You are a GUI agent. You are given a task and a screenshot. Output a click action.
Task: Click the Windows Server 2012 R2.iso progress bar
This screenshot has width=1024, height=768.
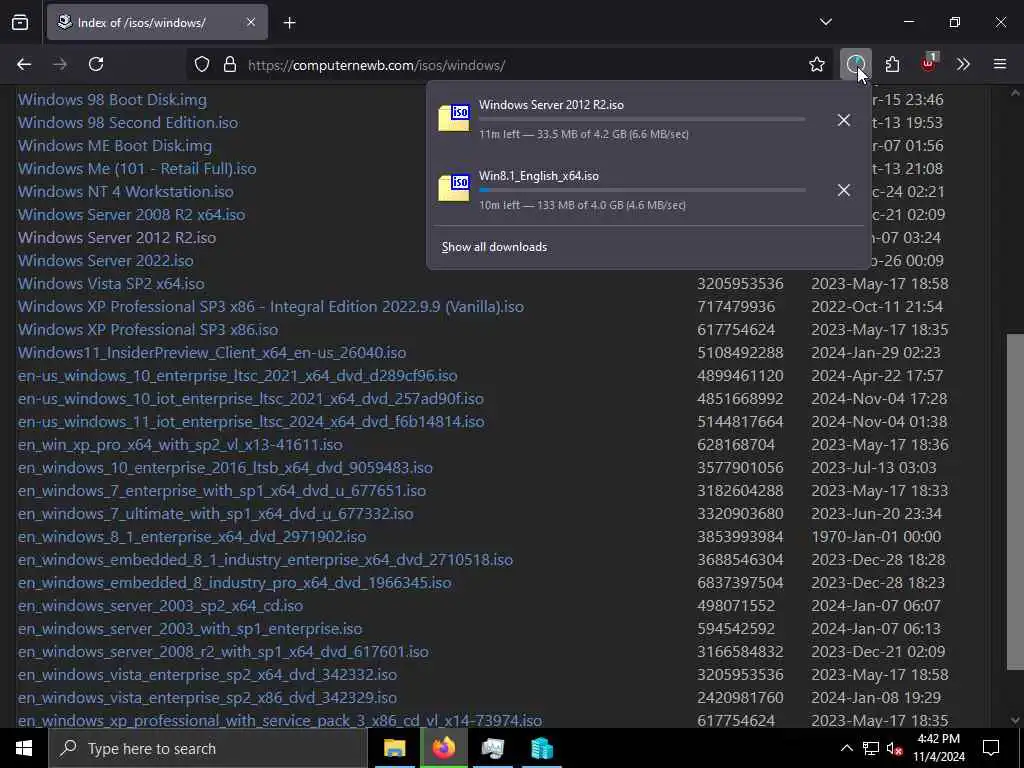[642, 119]
